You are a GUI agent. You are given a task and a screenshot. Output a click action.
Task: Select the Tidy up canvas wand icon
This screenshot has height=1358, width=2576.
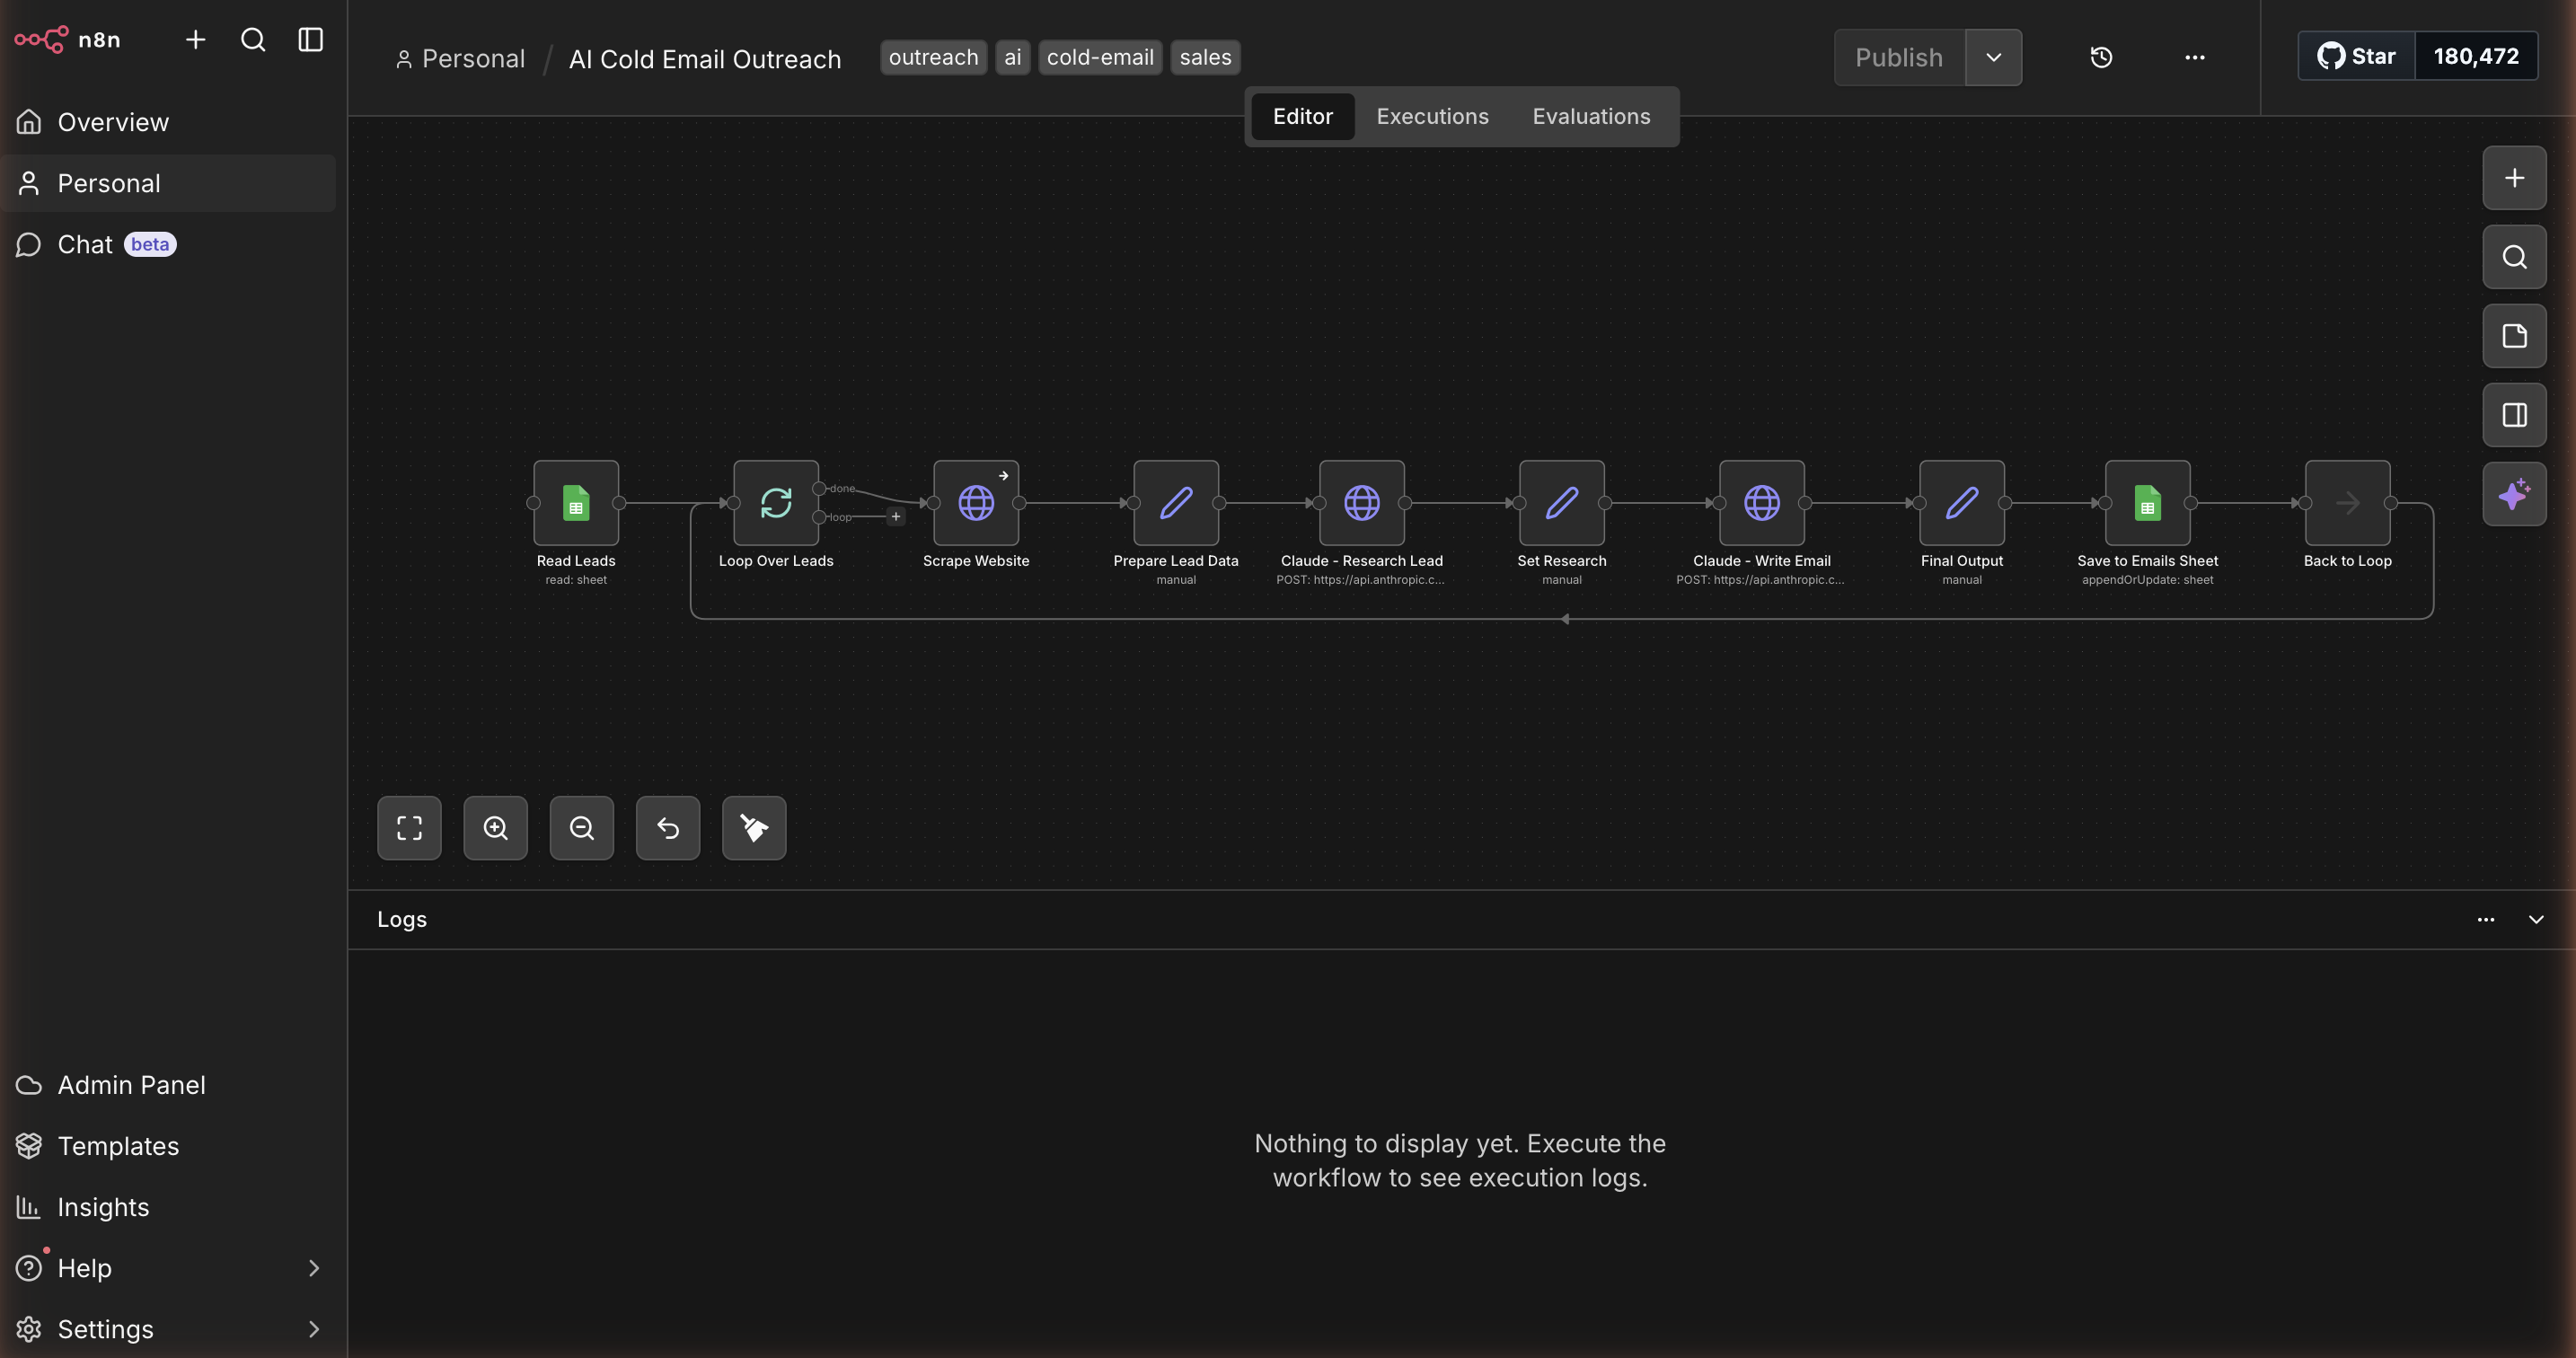(753, 827)
